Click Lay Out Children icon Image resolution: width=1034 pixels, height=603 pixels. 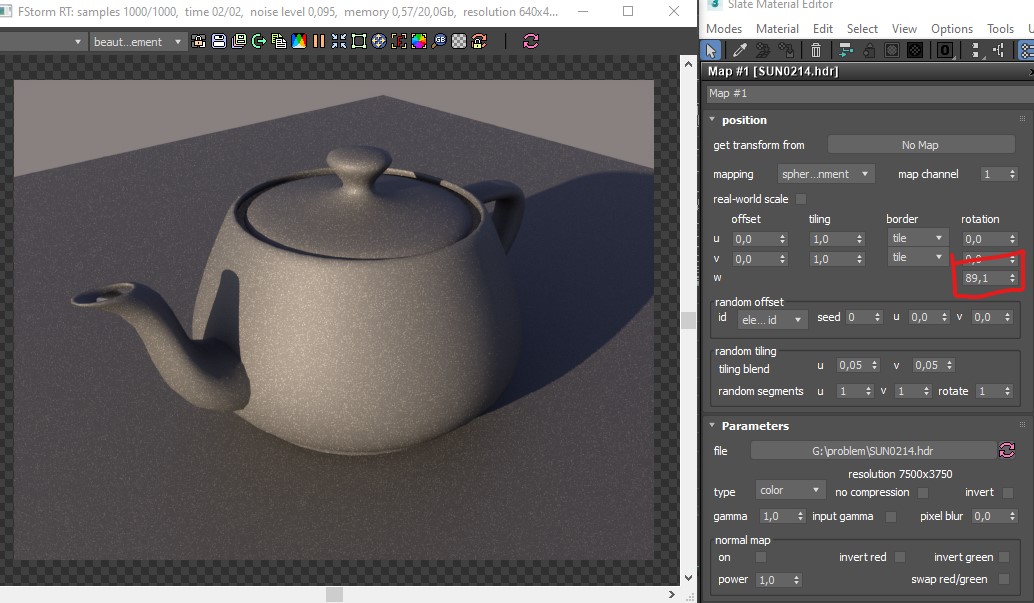(998, 50)
